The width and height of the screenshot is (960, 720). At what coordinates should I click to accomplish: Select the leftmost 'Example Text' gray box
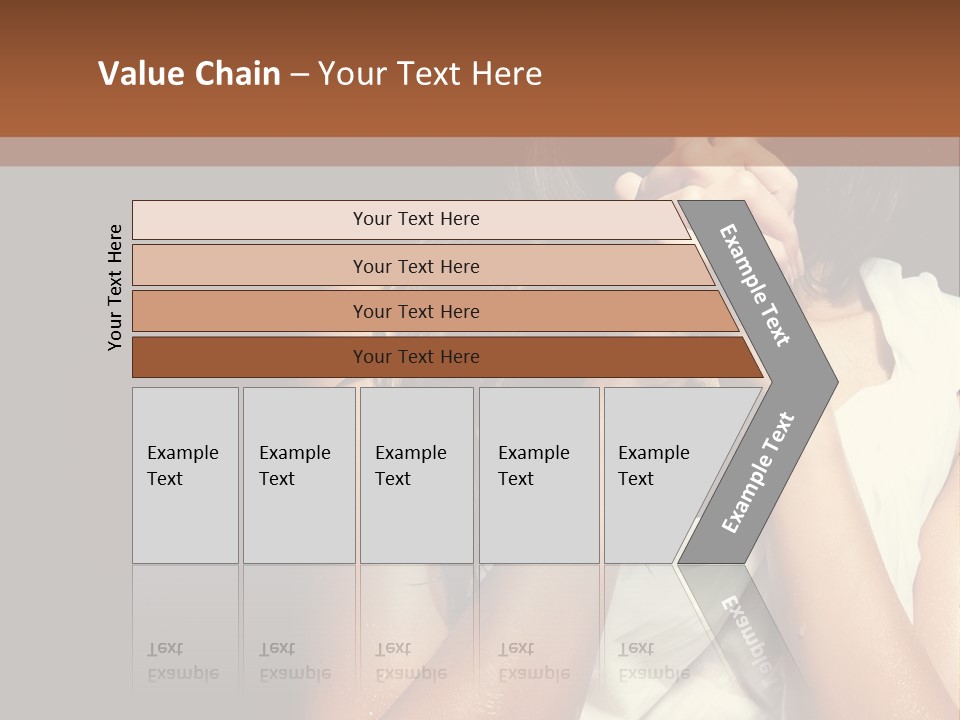[x=185, y=475]
